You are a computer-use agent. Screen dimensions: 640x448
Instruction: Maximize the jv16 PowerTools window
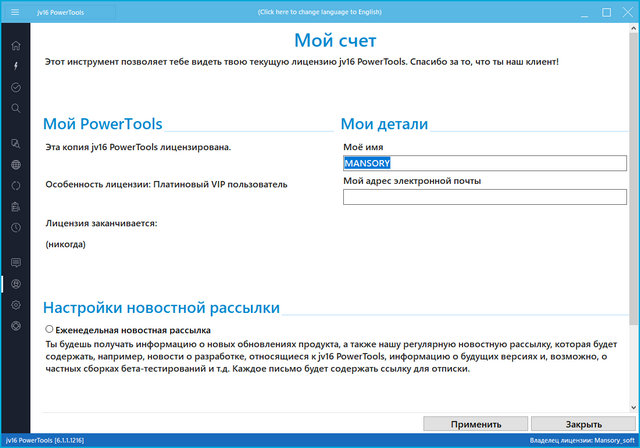point(606,12)
